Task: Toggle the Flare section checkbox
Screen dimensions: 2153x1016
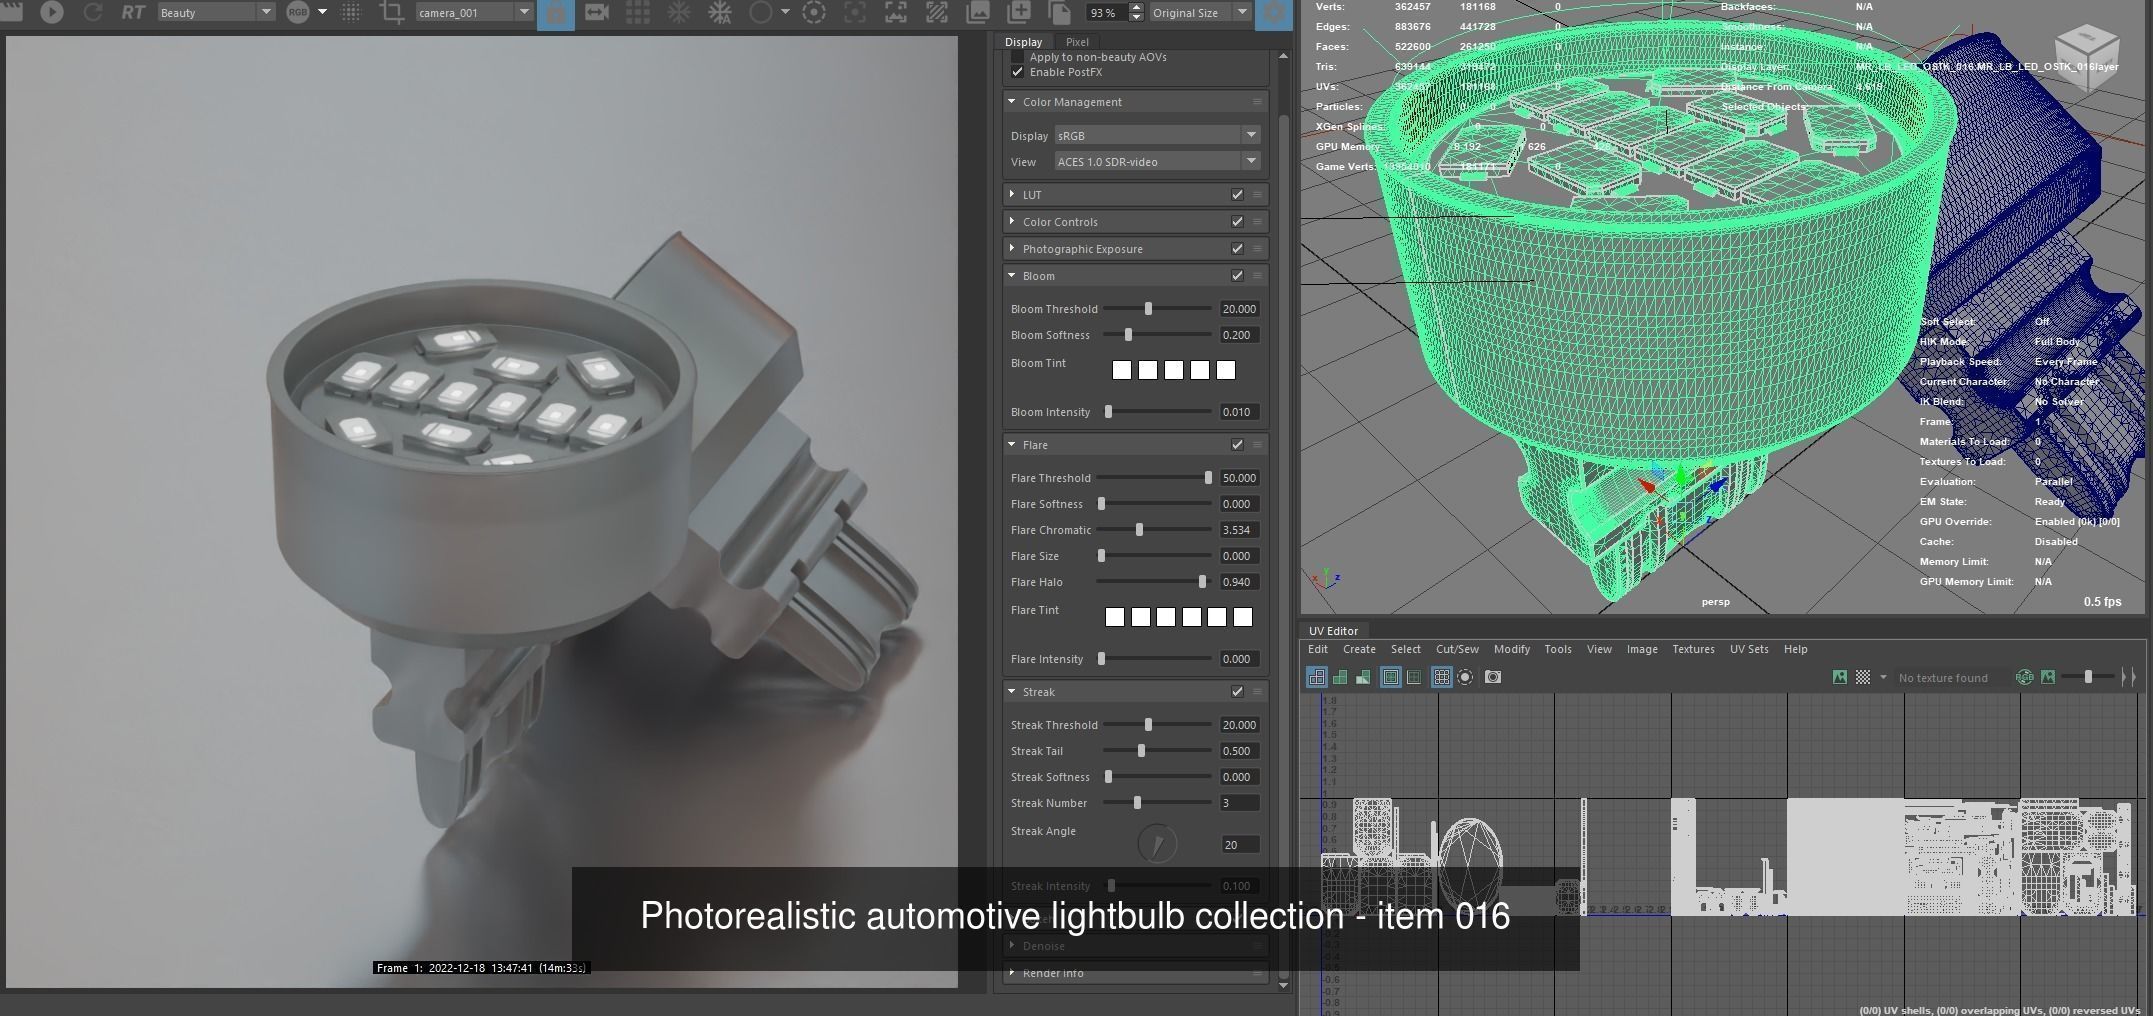Action: pyautogui.click(x=1237, y=445)
